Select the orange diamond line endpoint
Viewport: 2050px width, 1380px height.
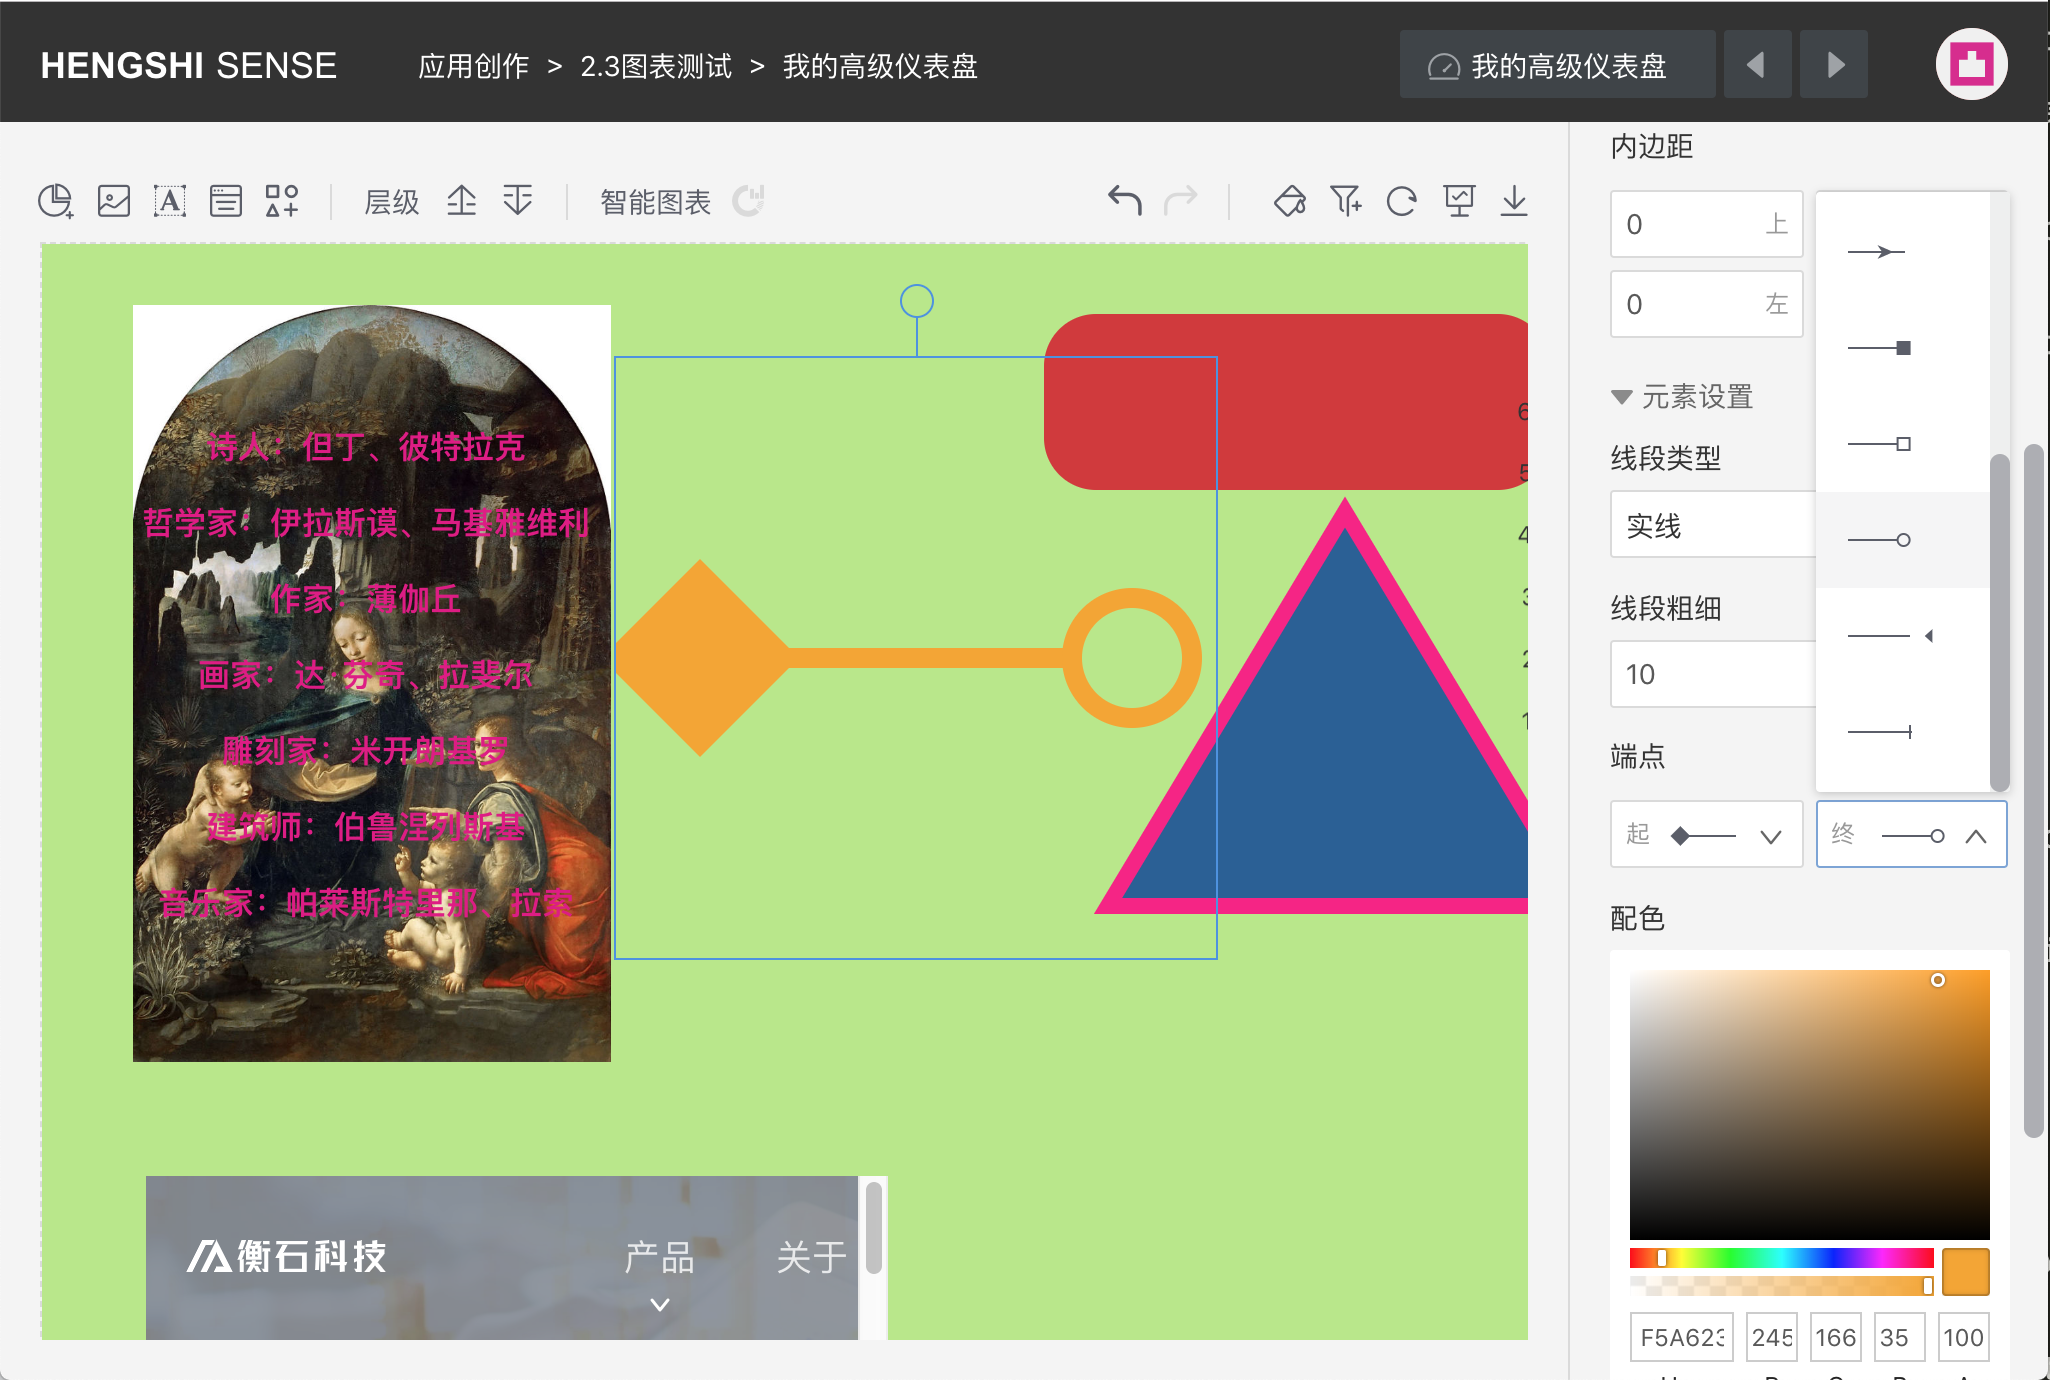pyautogui.click(x=701, y=657)
